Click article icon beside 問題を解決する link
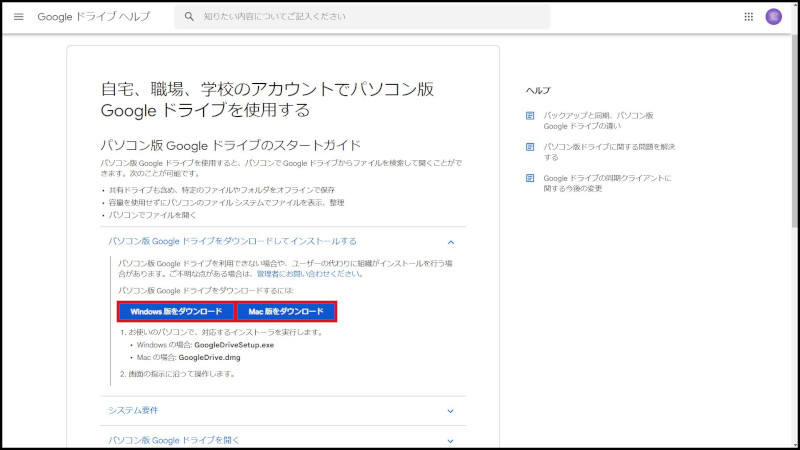800x450 pixels. 531,147
